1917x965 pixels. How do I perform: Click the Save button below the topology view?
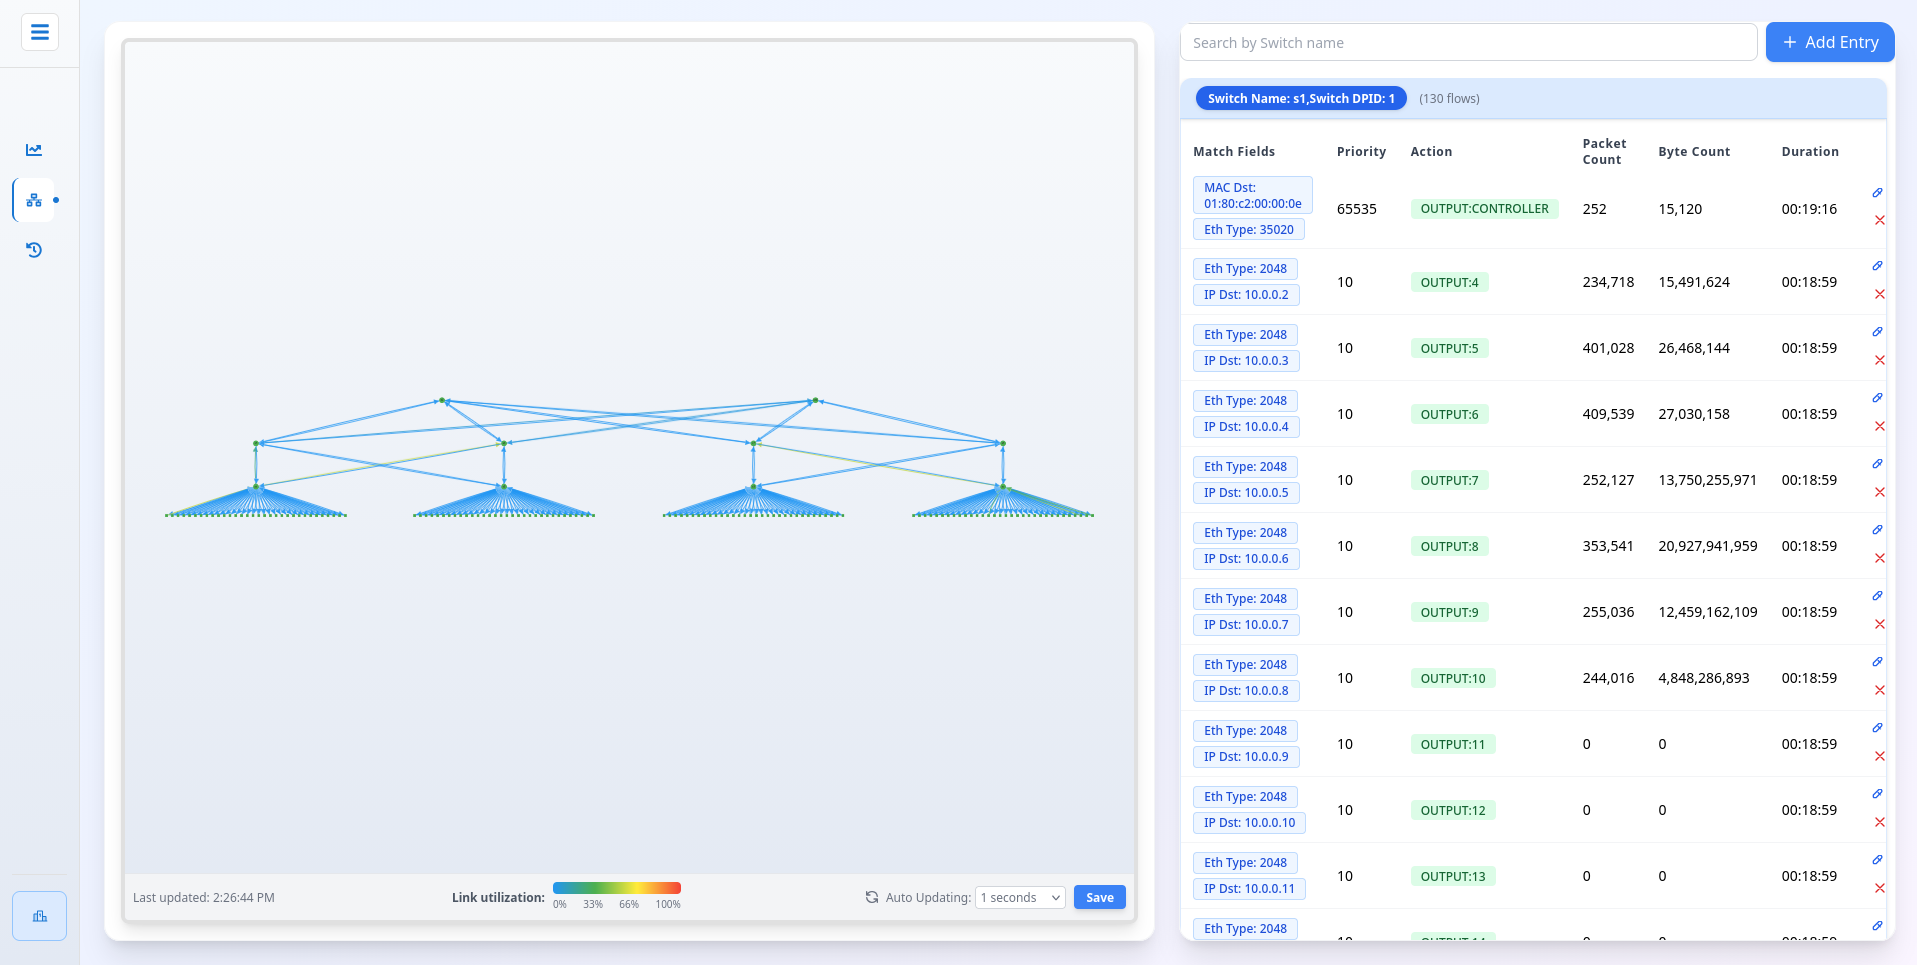click(1098, 897)
